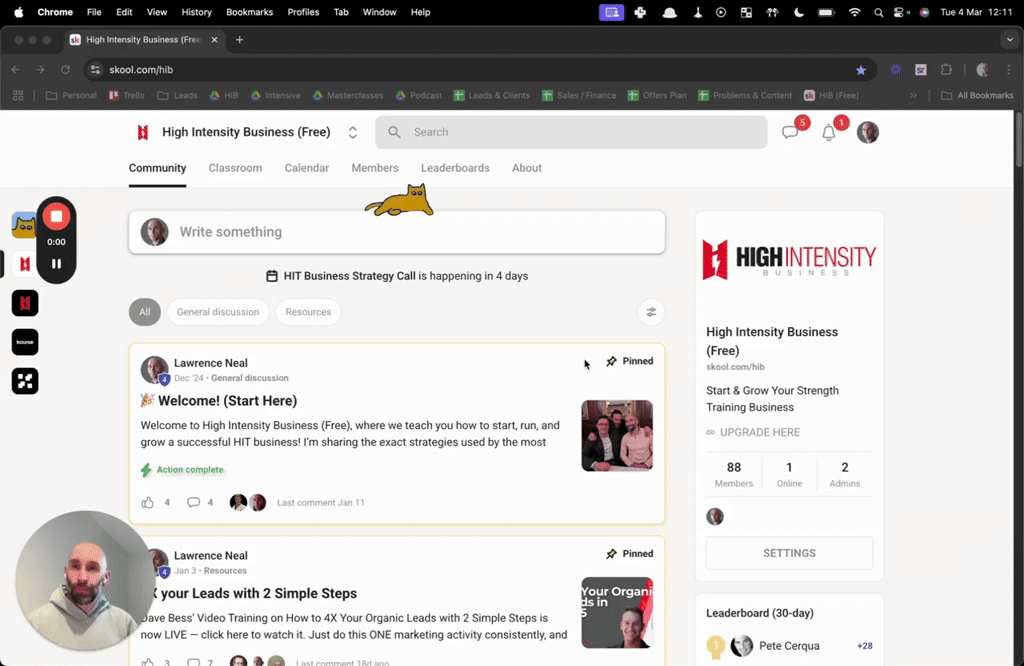Expand the community switcher arrows
The height and width of the screenshot is (666, 1024).
pyautogui.click(x=353, y=133)
